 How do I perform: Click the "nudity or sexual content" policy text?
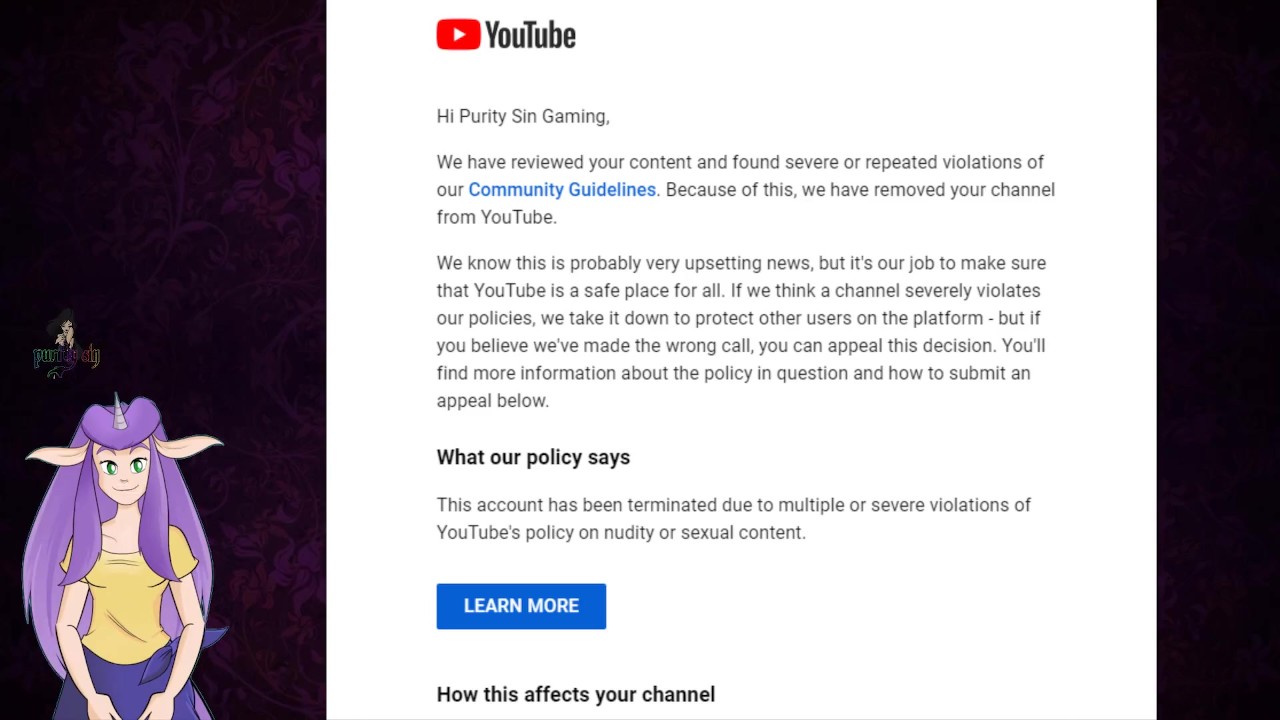pos(703,533)
